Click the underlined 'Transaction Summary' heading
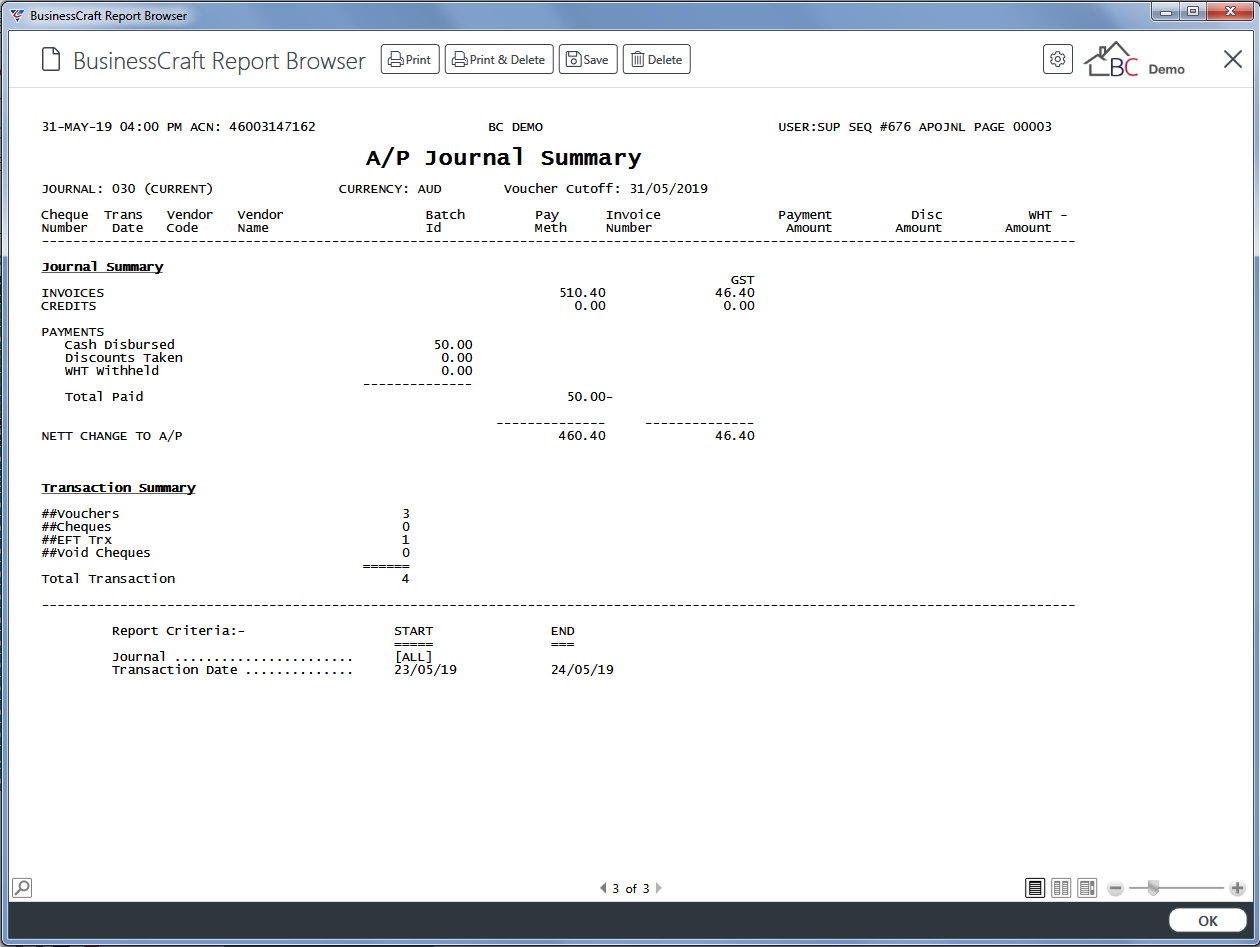This screenshot has width=1260, height=947. pos(118,488)
